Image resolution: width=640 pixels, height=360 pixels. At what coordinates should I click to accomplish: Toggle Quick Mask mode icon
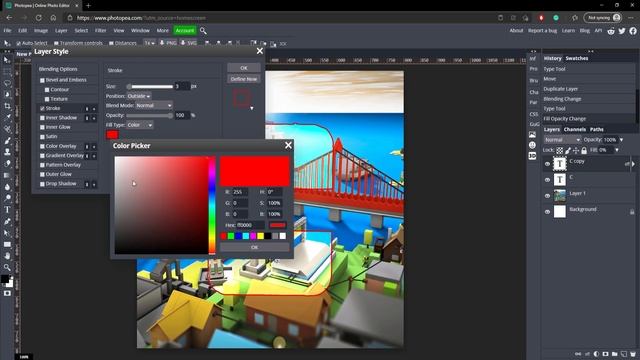tap(7, 293)
